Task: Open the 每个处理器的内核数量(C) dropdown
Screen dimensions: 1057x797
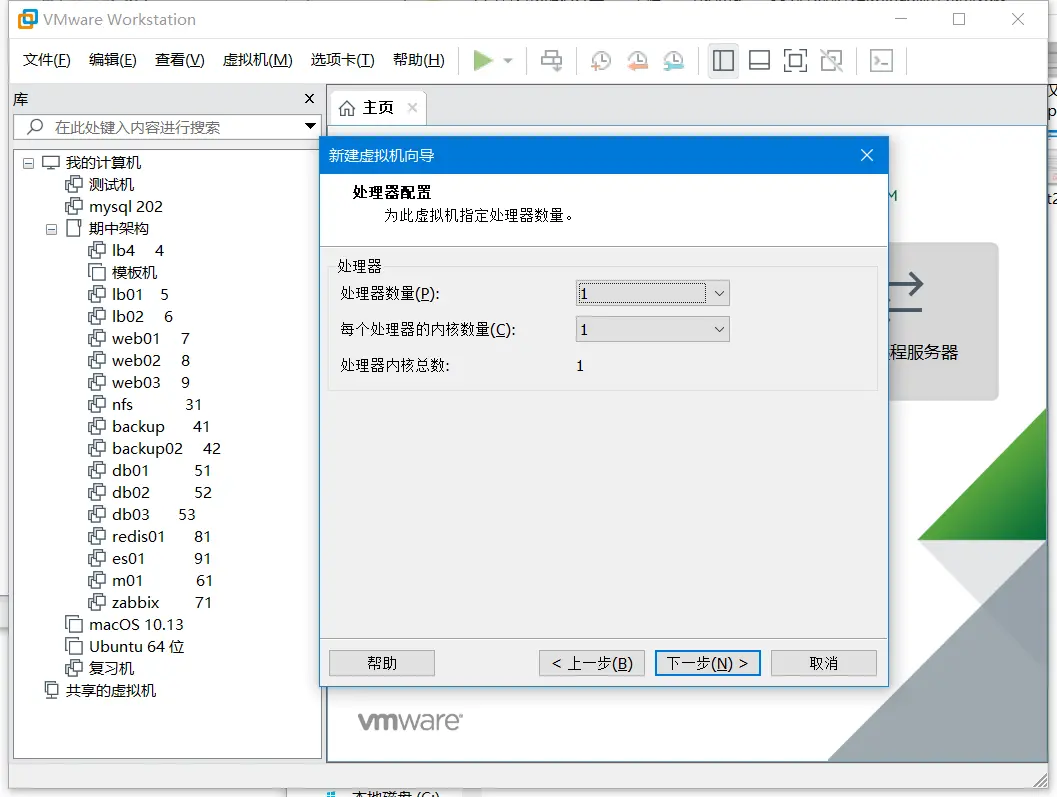Action: coord(653,329)
